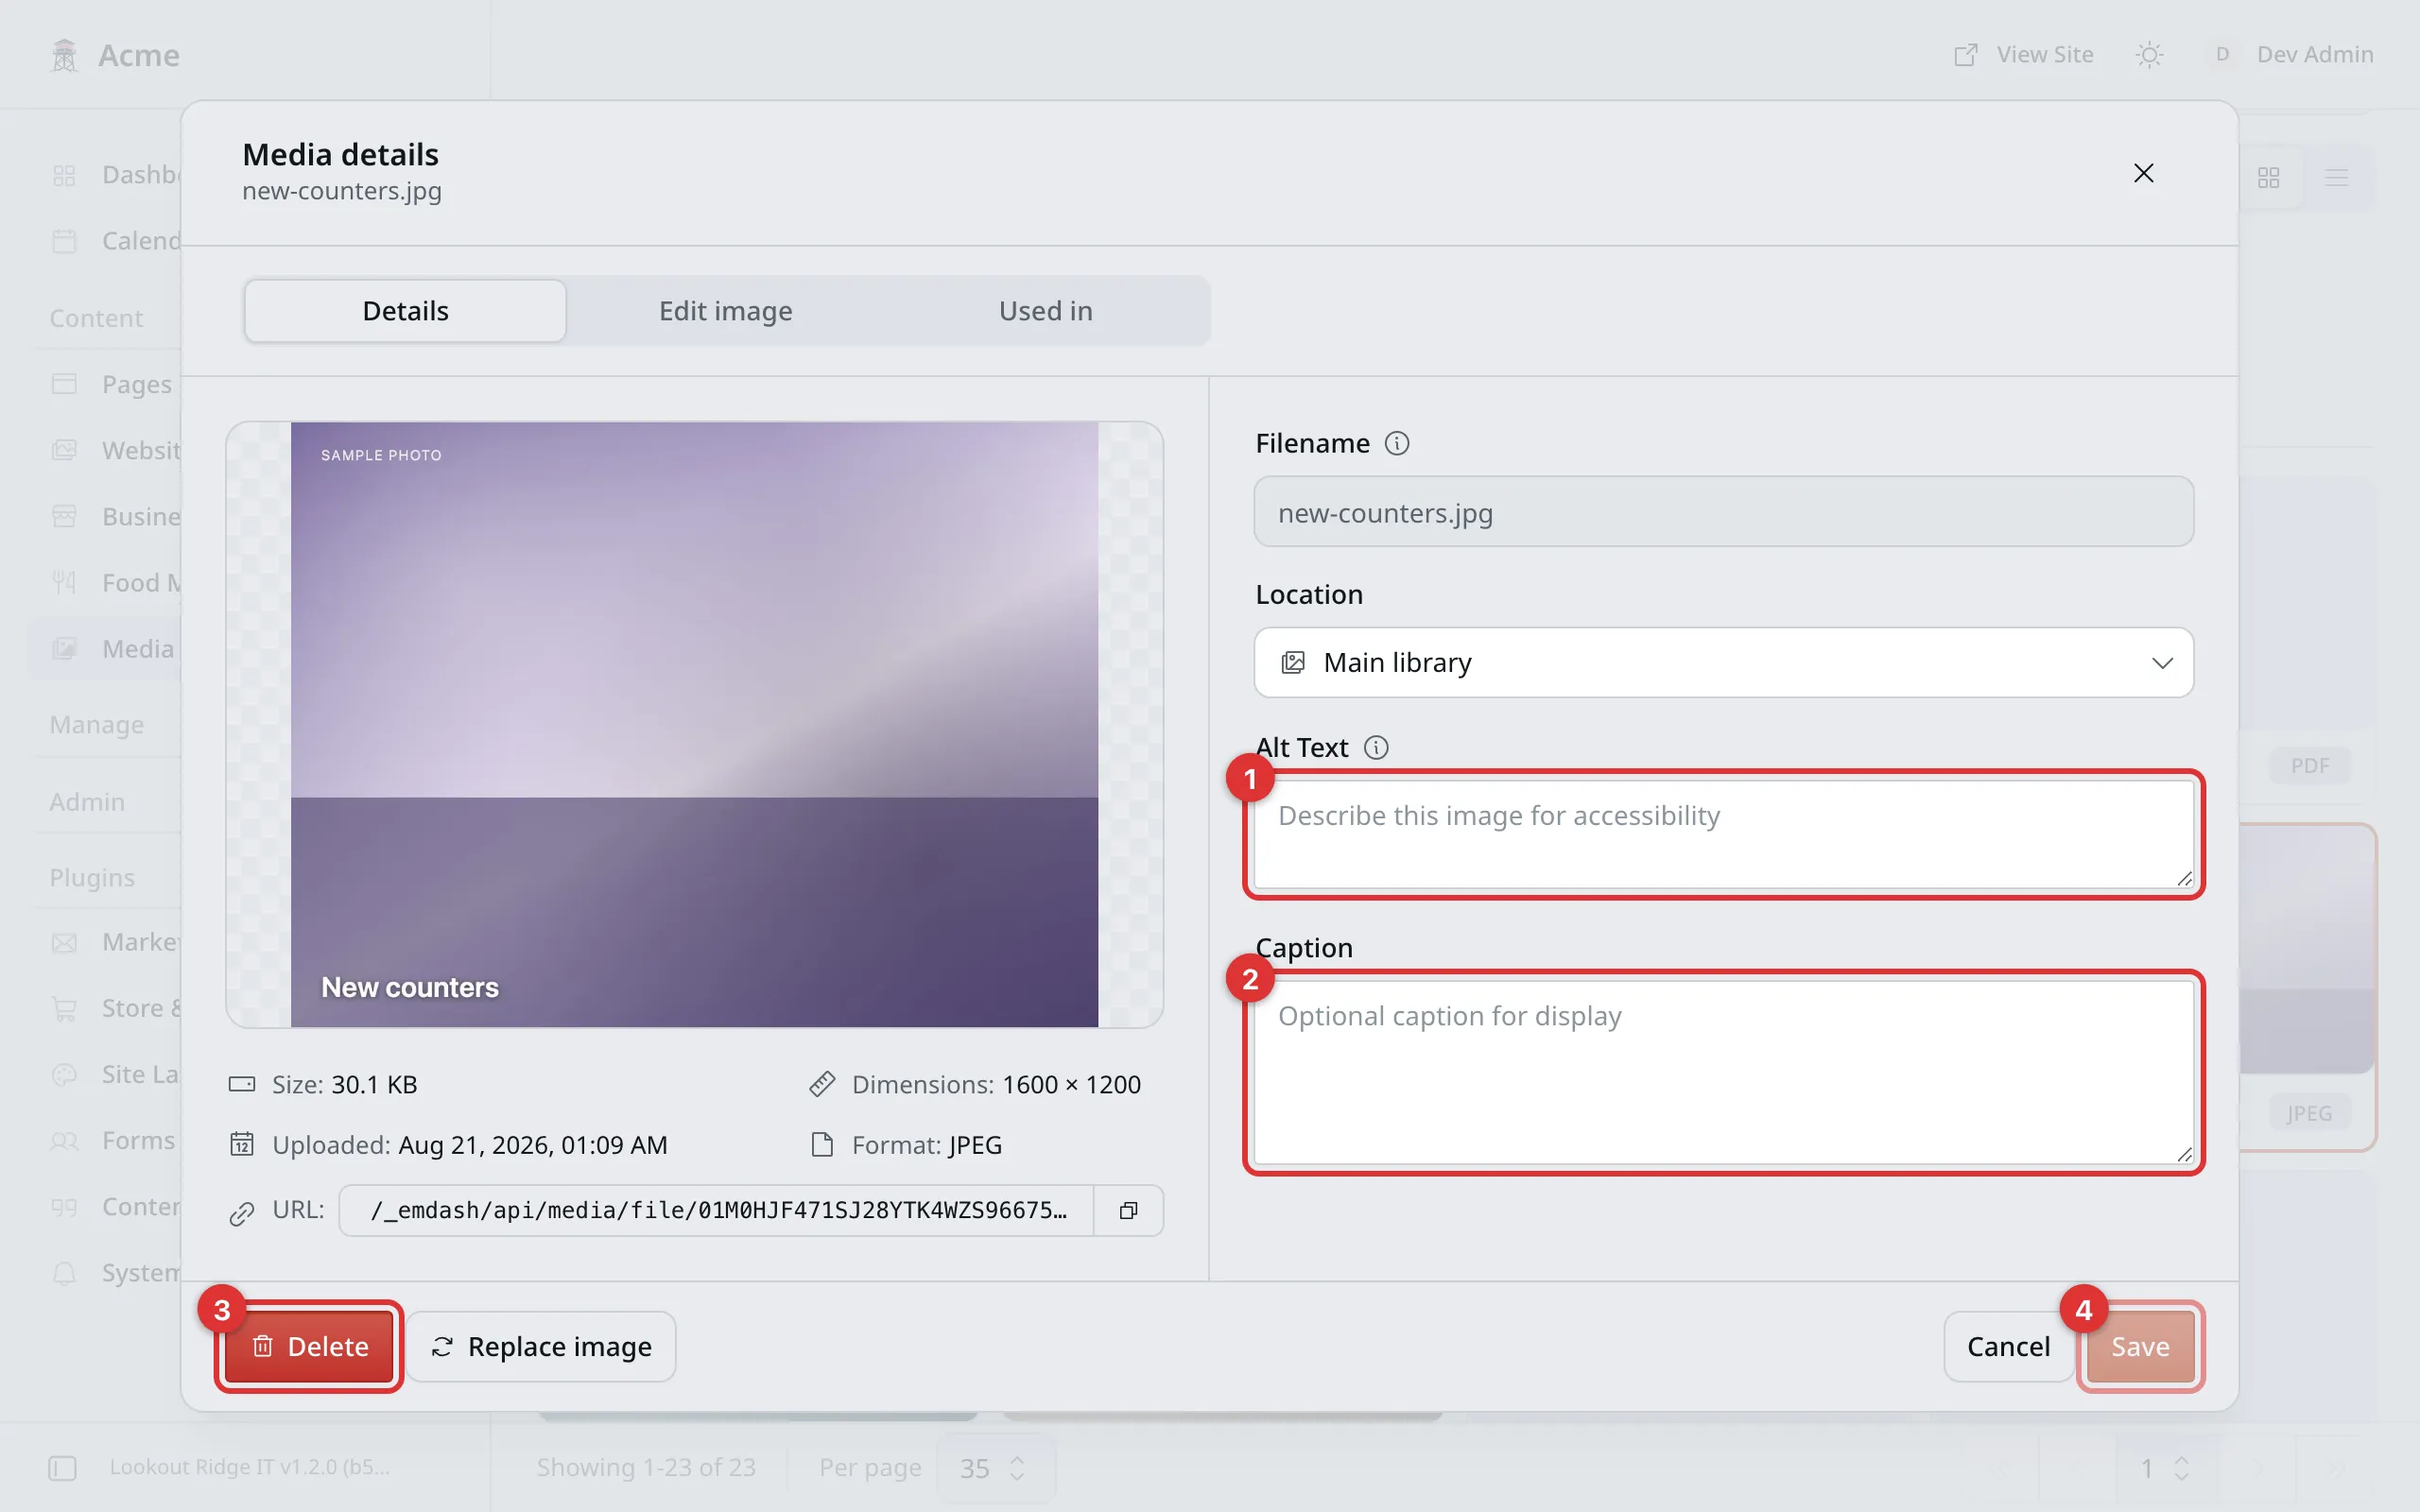
Task: Select the Details tab
Action: tap(405, 311)
